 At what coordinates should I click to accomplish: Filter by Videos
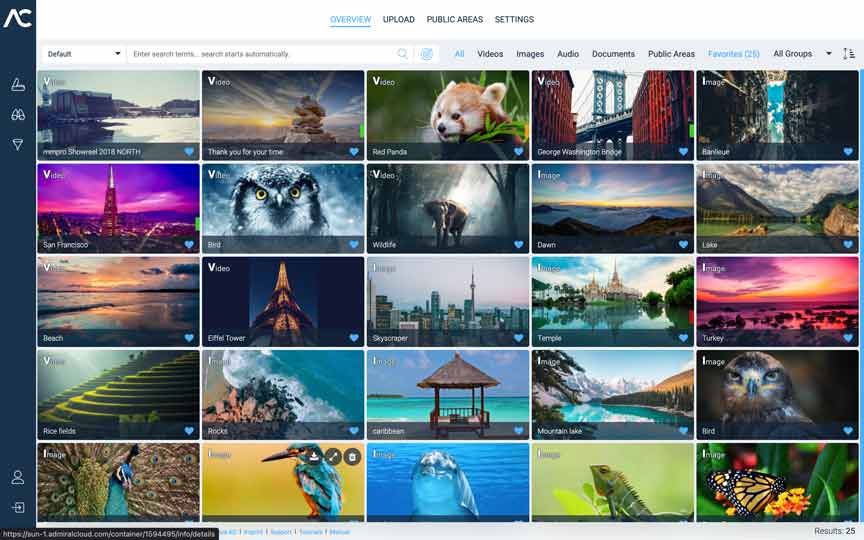tap(490, 54)
